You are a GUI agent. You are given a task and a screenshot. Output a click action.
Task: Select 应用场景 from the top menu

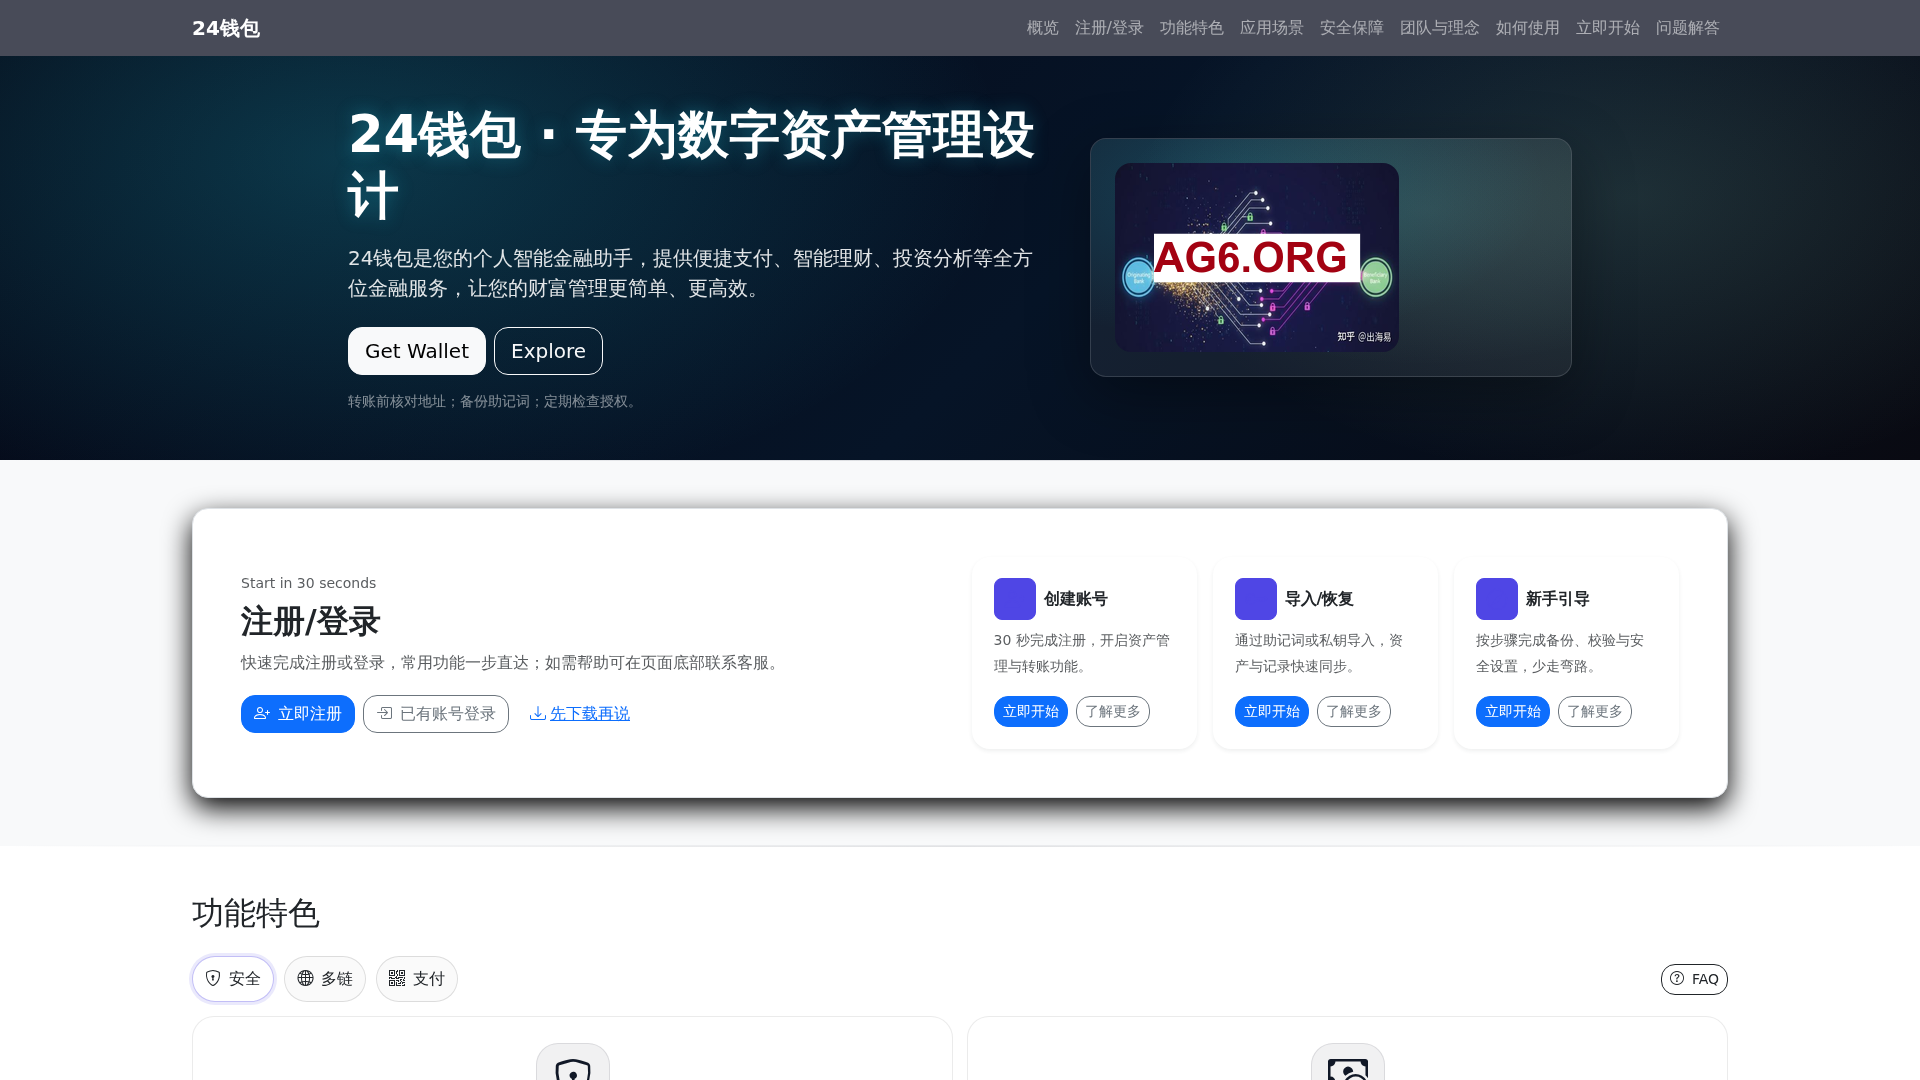coord(1271,28)
